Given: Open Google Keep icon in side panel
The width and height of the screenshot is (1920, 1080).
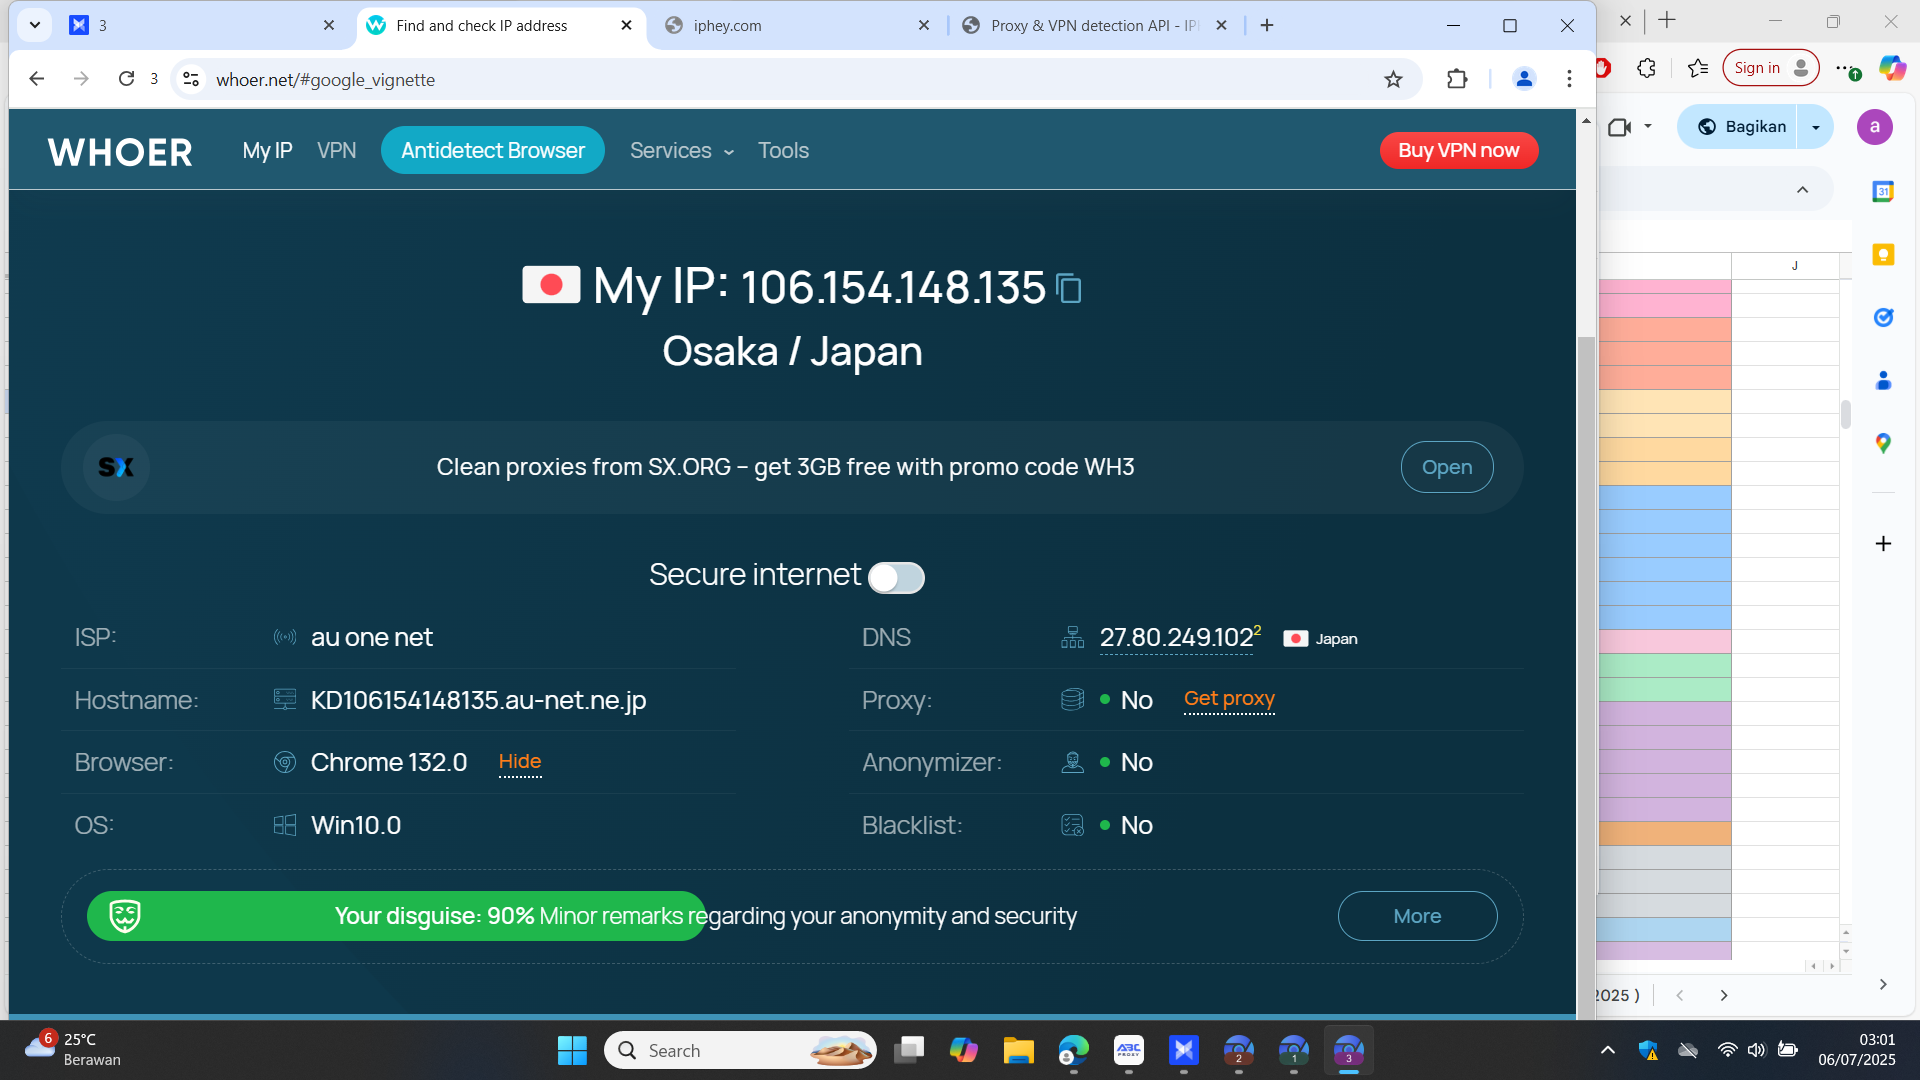Looking at the screenshot, I should [1883, 255].
